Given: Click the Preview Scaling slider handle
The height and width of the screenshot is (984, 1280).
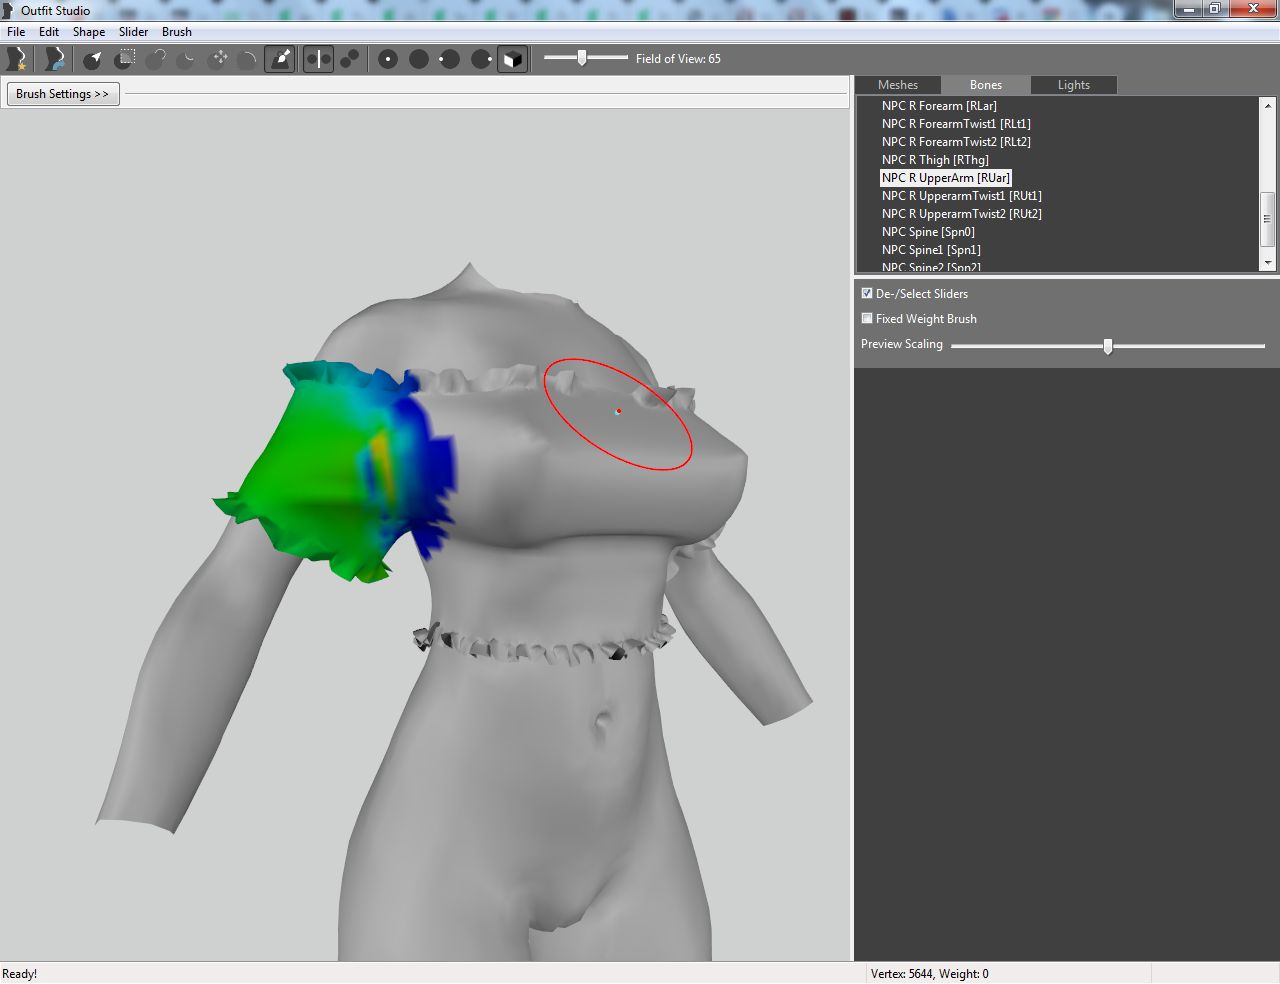Looking at the screenshot, I should (1108, 346).
